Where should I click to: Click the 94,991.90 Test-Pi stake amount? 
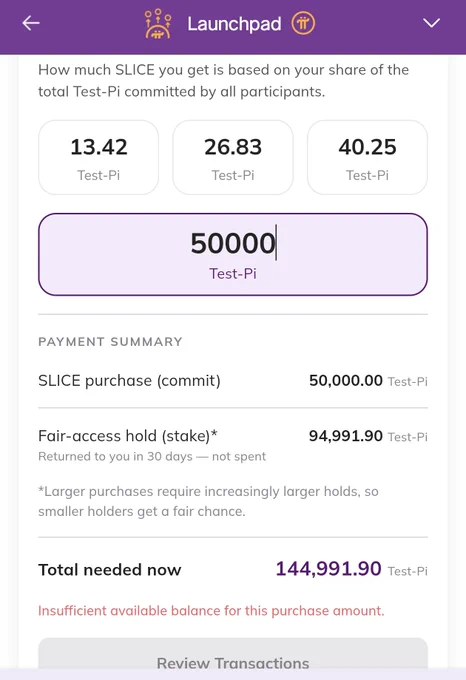coord(368,436)
